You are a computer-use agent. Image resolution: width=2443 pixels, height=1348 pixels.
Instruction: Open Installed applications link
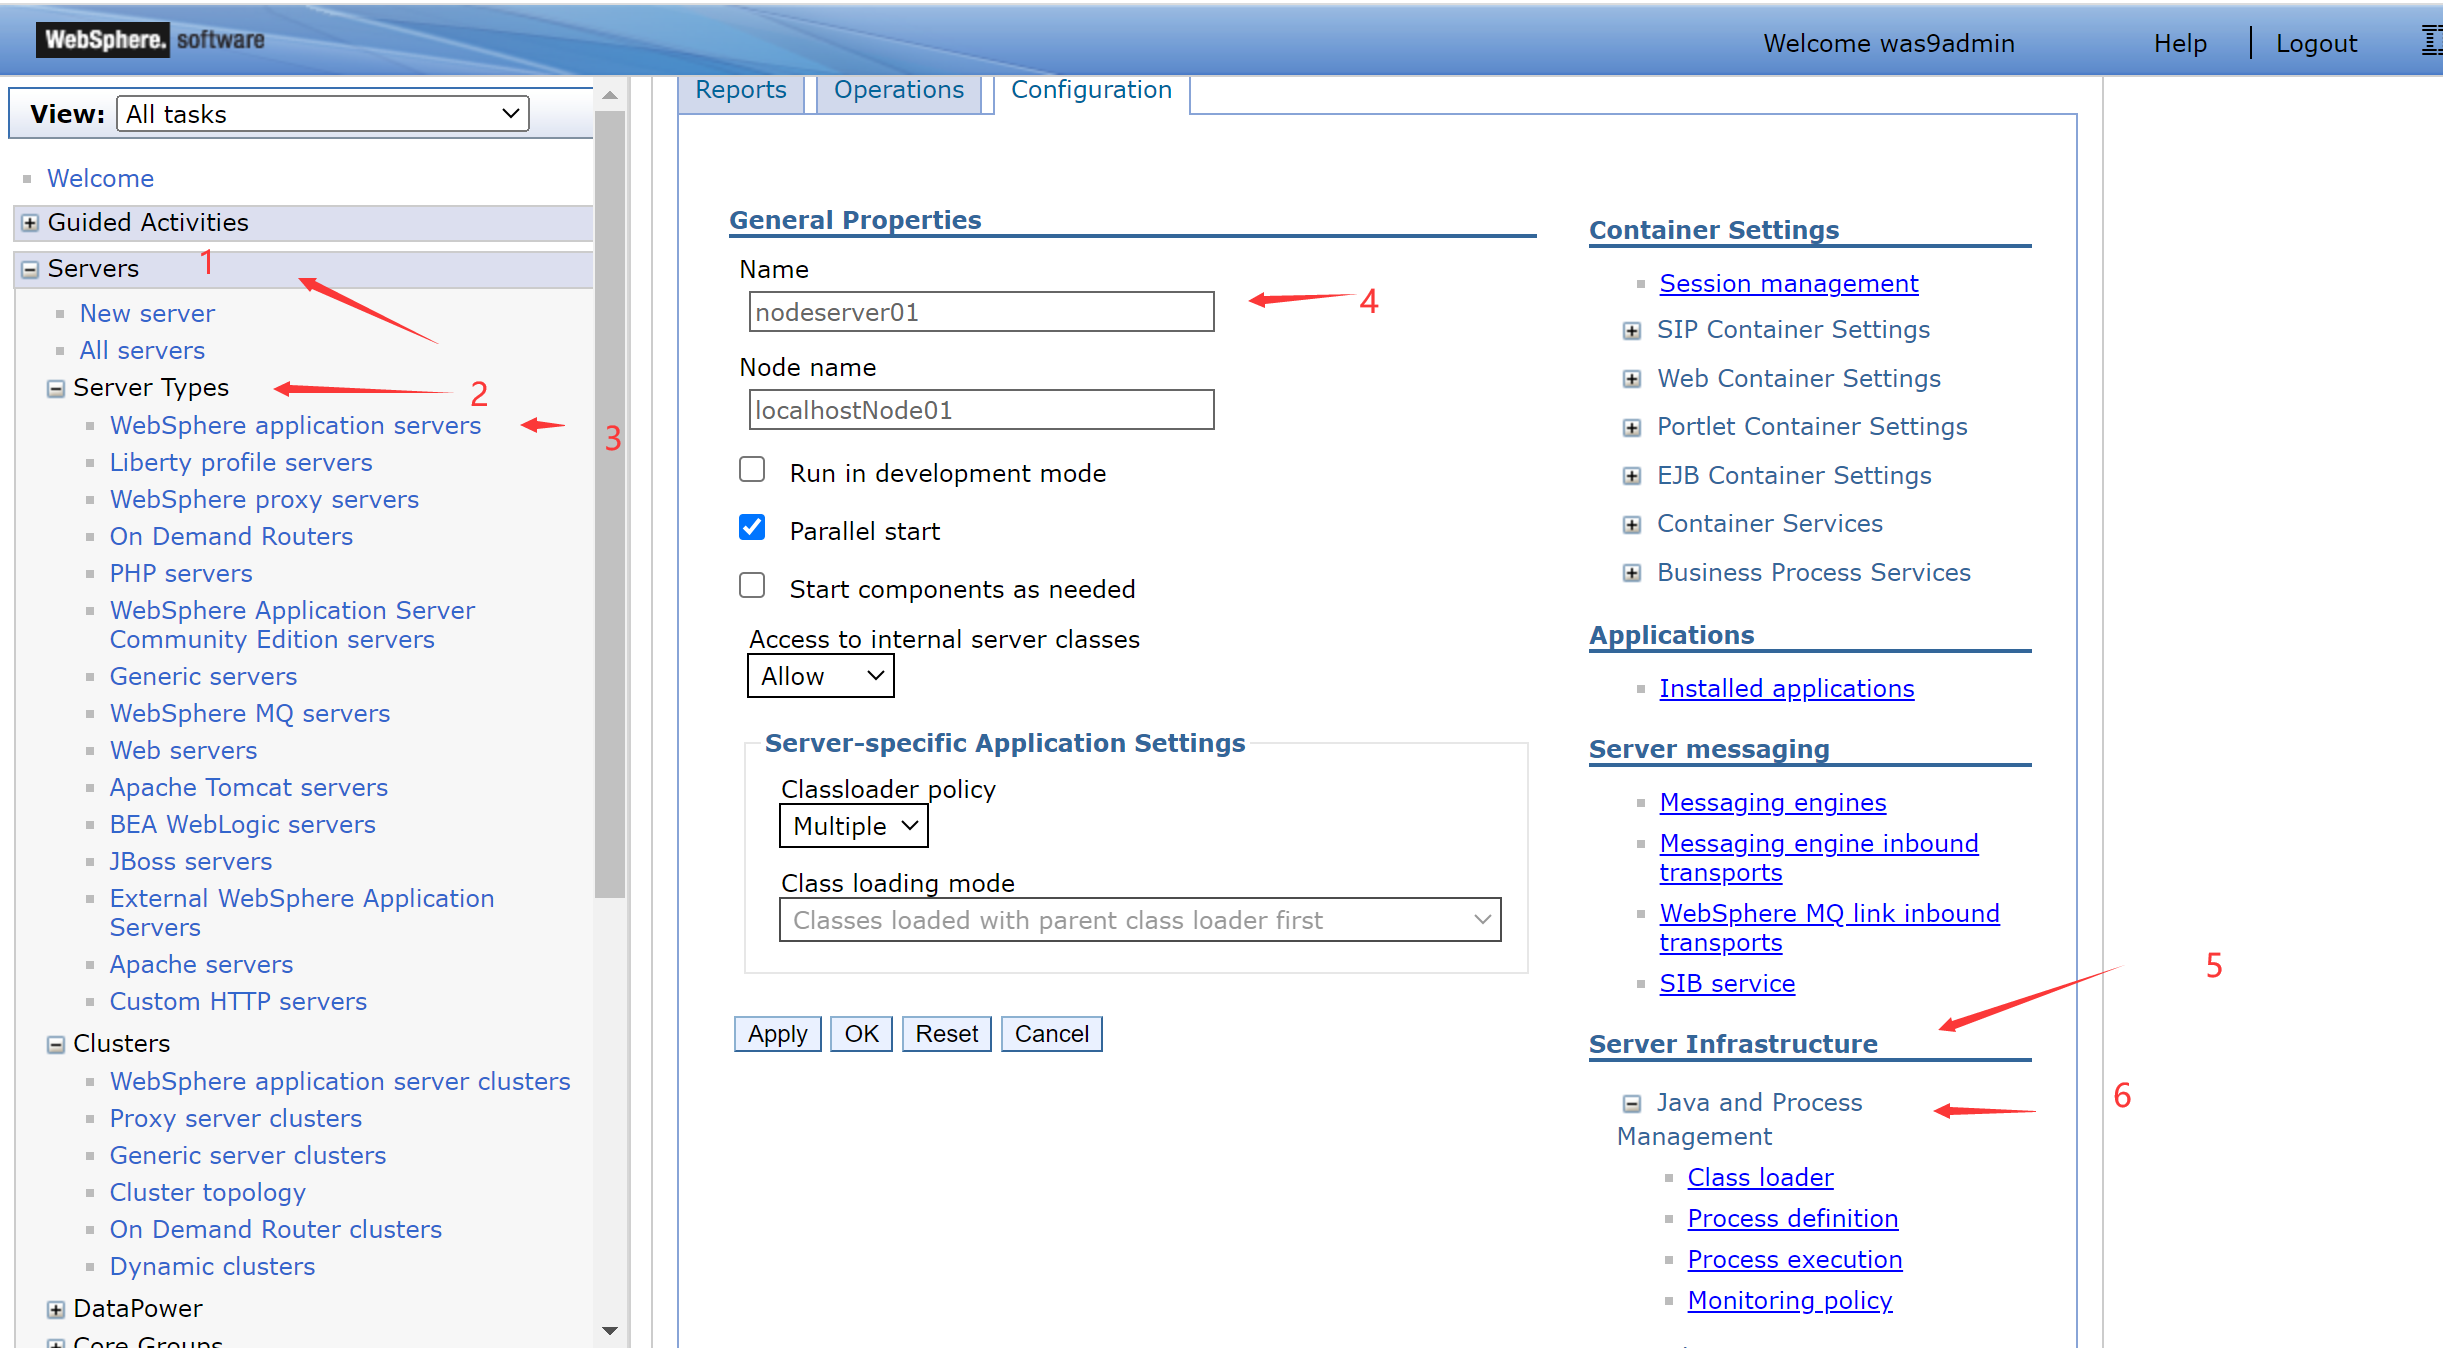pyautogui.click(x=1787, y=689)
